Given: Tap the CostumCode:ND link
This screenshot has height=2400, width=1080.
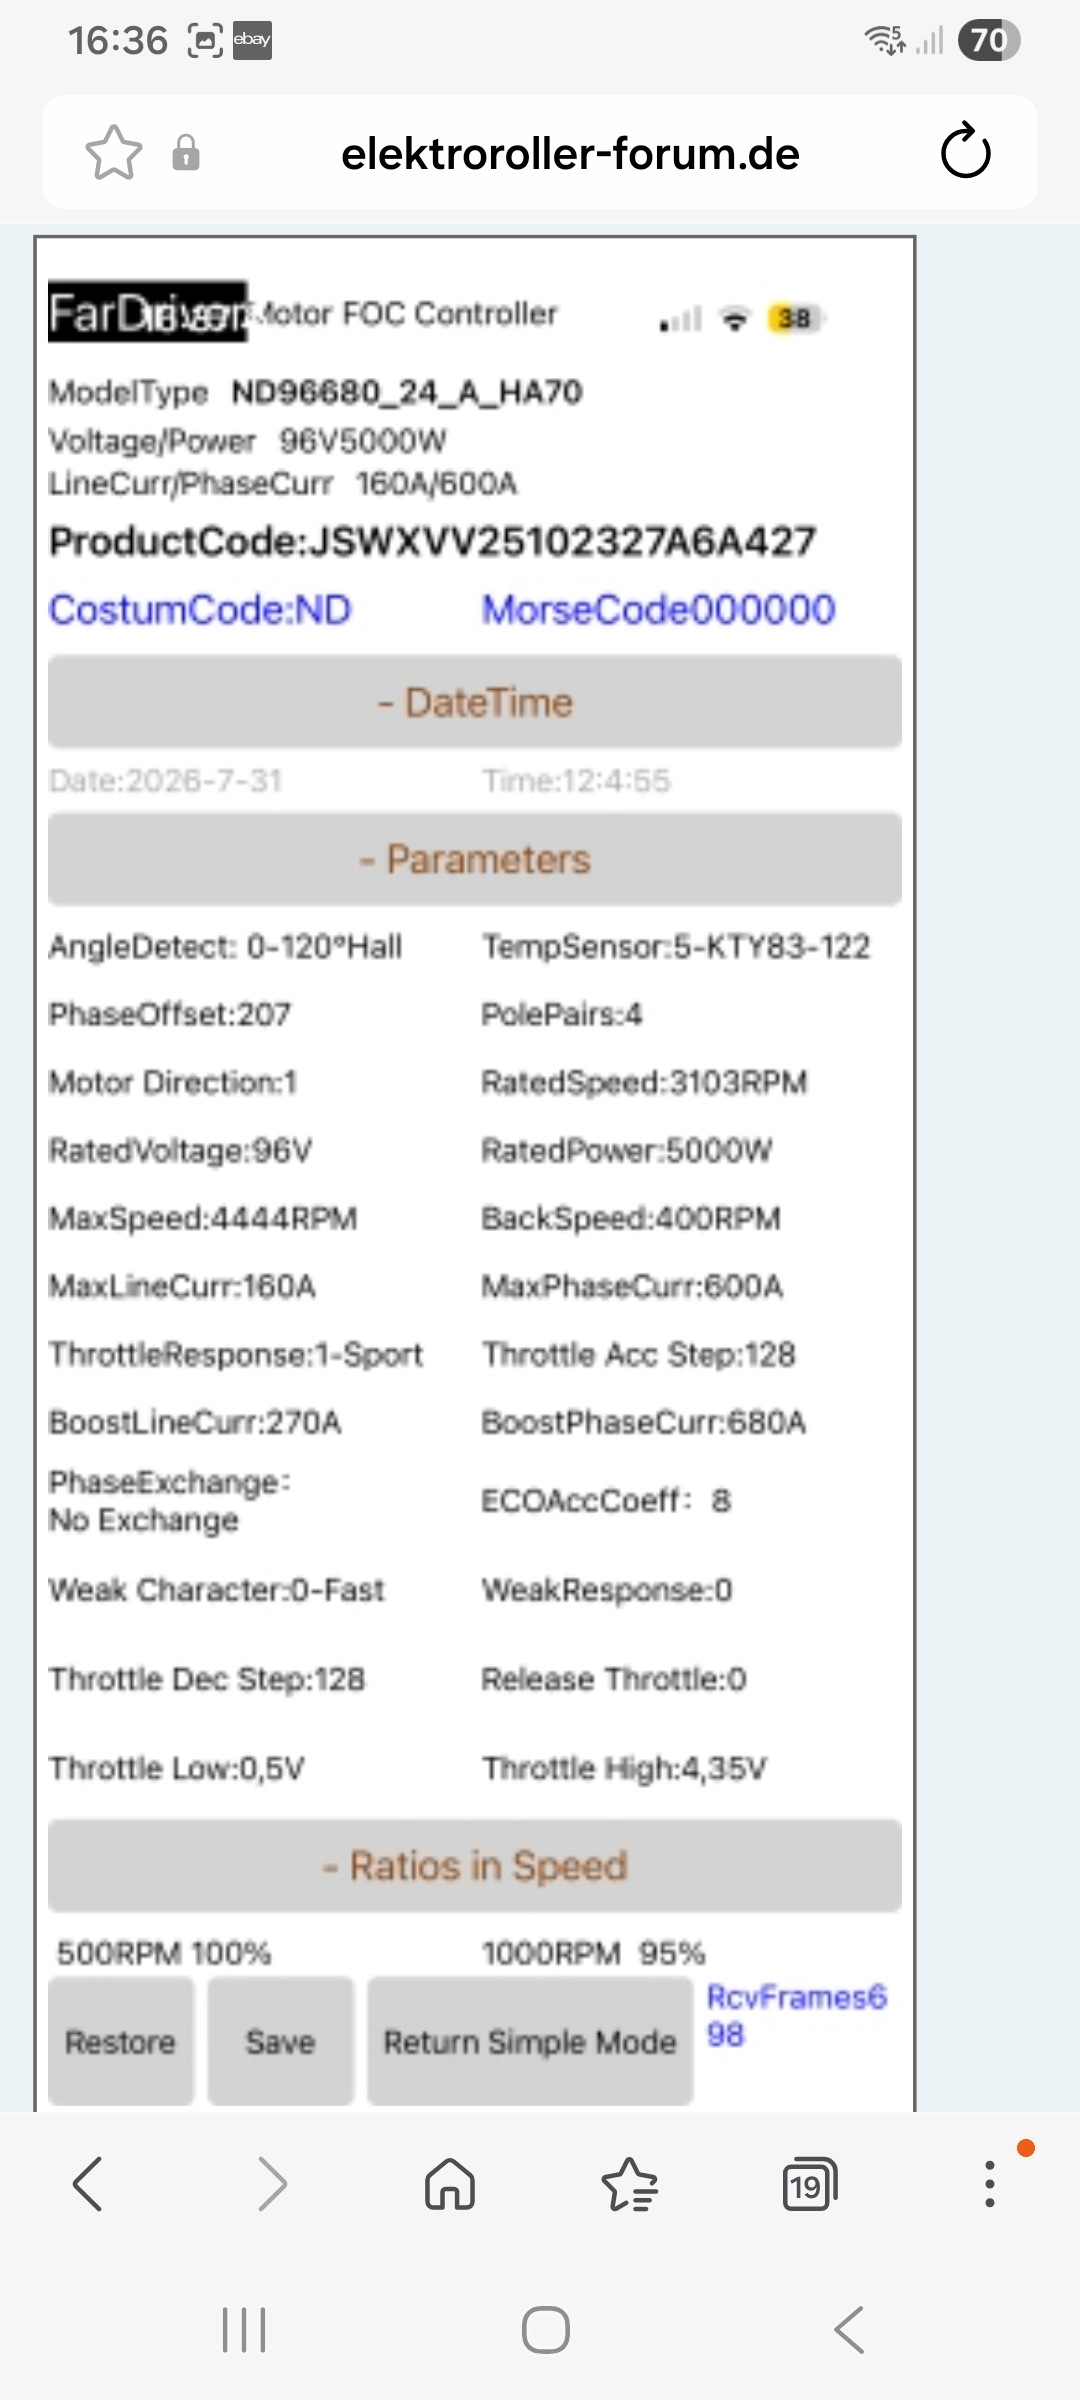Looking at the screenshot, I should [200, 610].
